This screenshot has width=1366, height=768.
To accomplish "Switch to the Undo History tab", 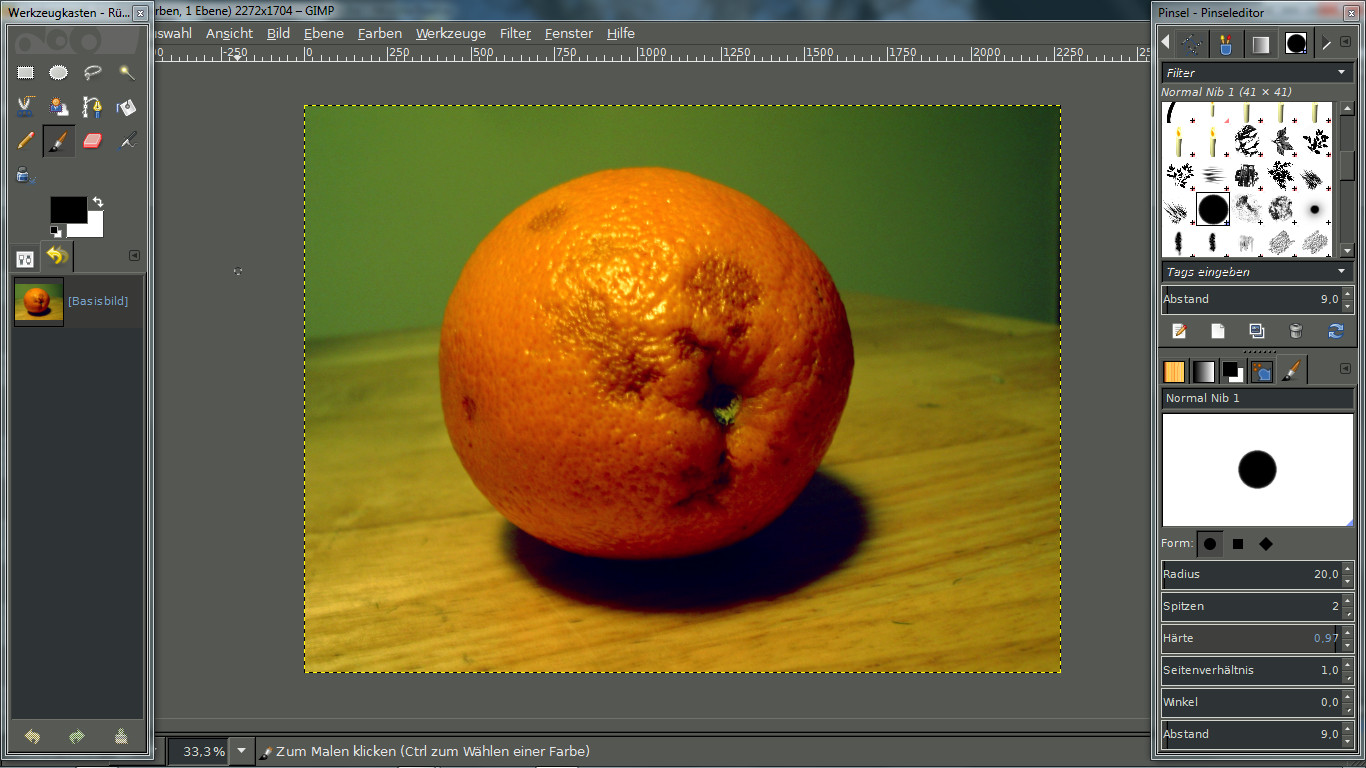I will (57, 257).
